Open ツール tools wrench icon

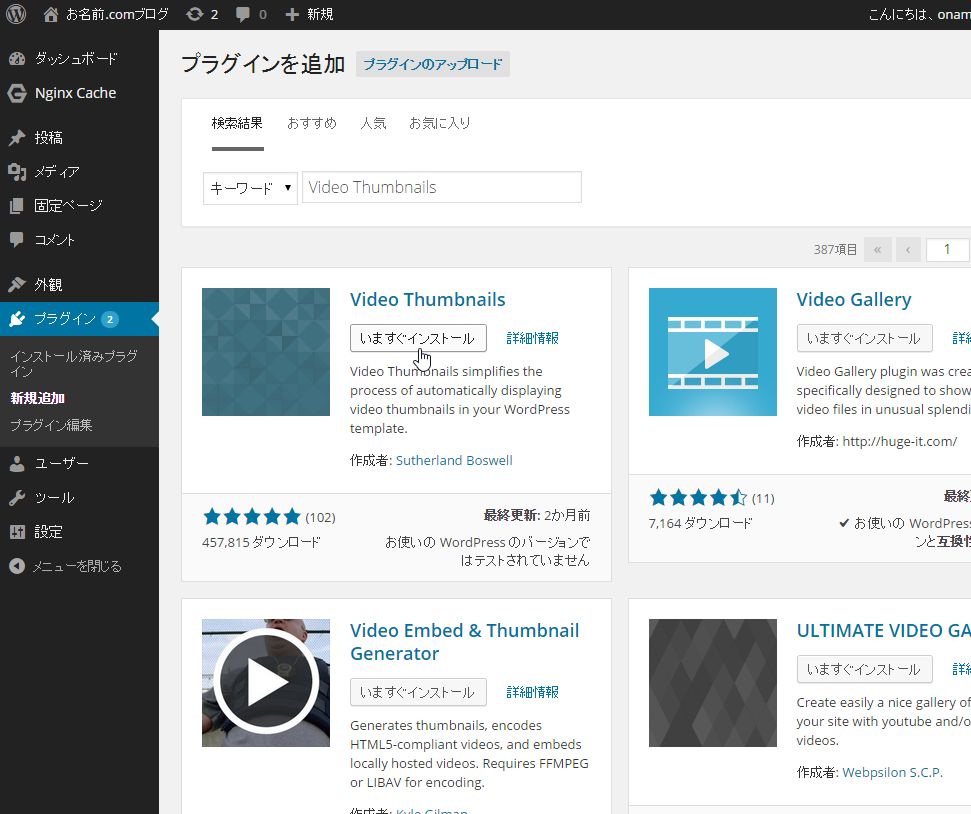17,497
